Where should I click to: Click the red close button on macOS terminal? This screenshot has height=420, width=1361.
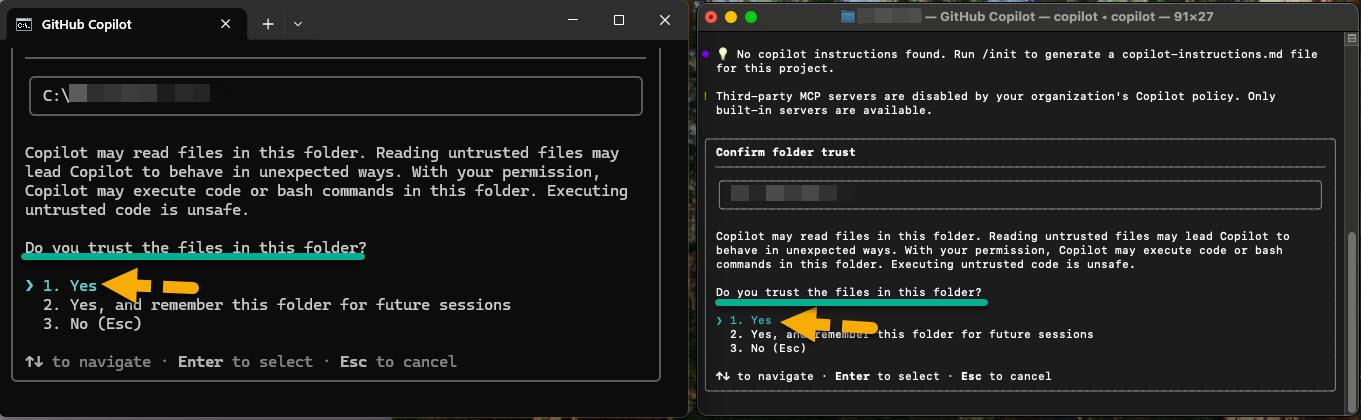[x=711, y=17]
